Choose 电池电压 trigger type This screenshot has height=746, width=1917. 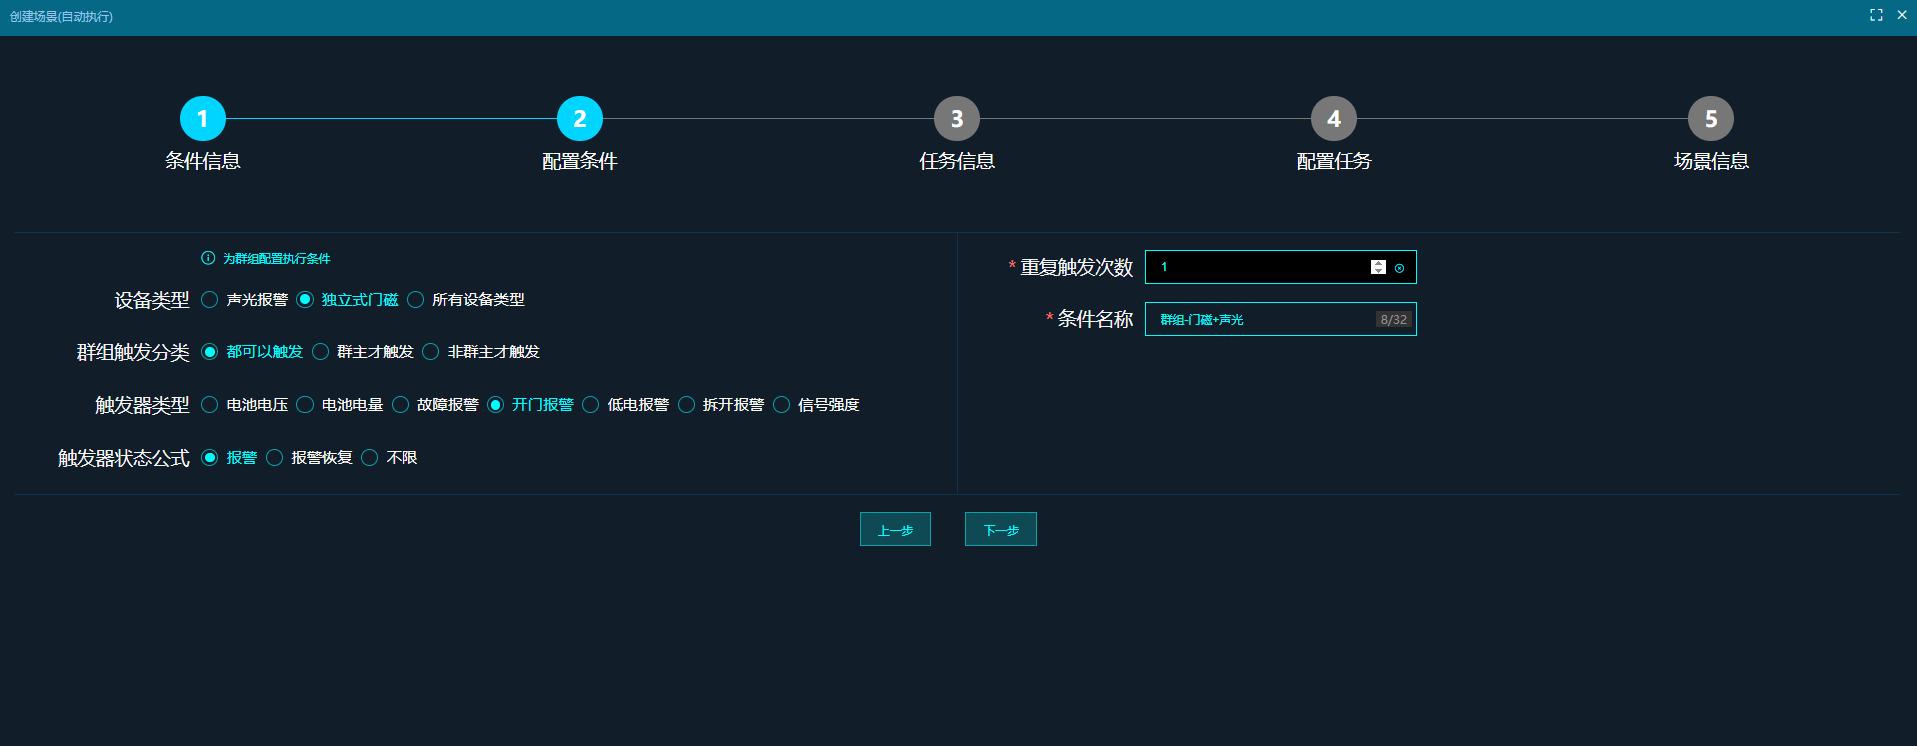(x=210, y=405)
